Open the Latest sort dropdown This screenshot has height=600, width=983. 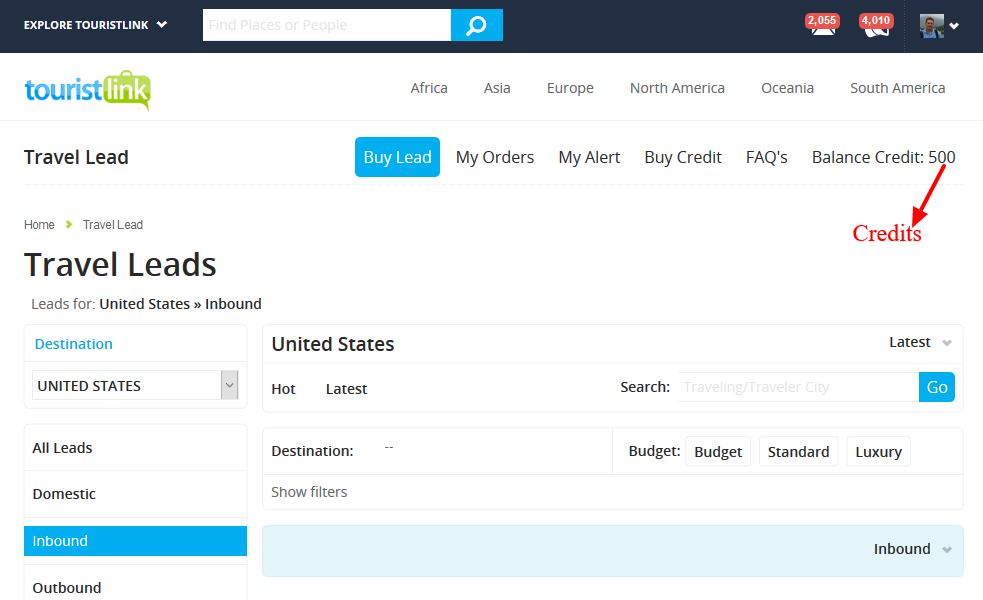920,342
